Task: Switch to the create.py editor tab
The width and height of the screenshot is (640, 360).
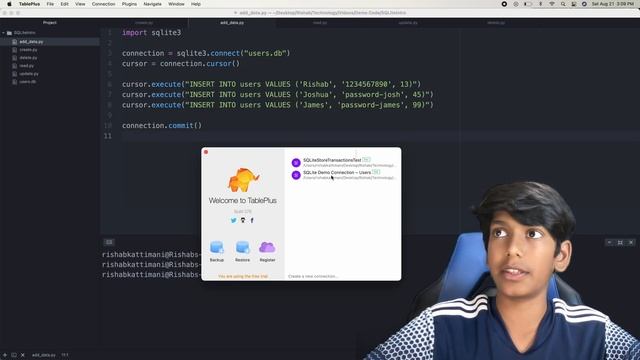Action: [x=144, y=23]
